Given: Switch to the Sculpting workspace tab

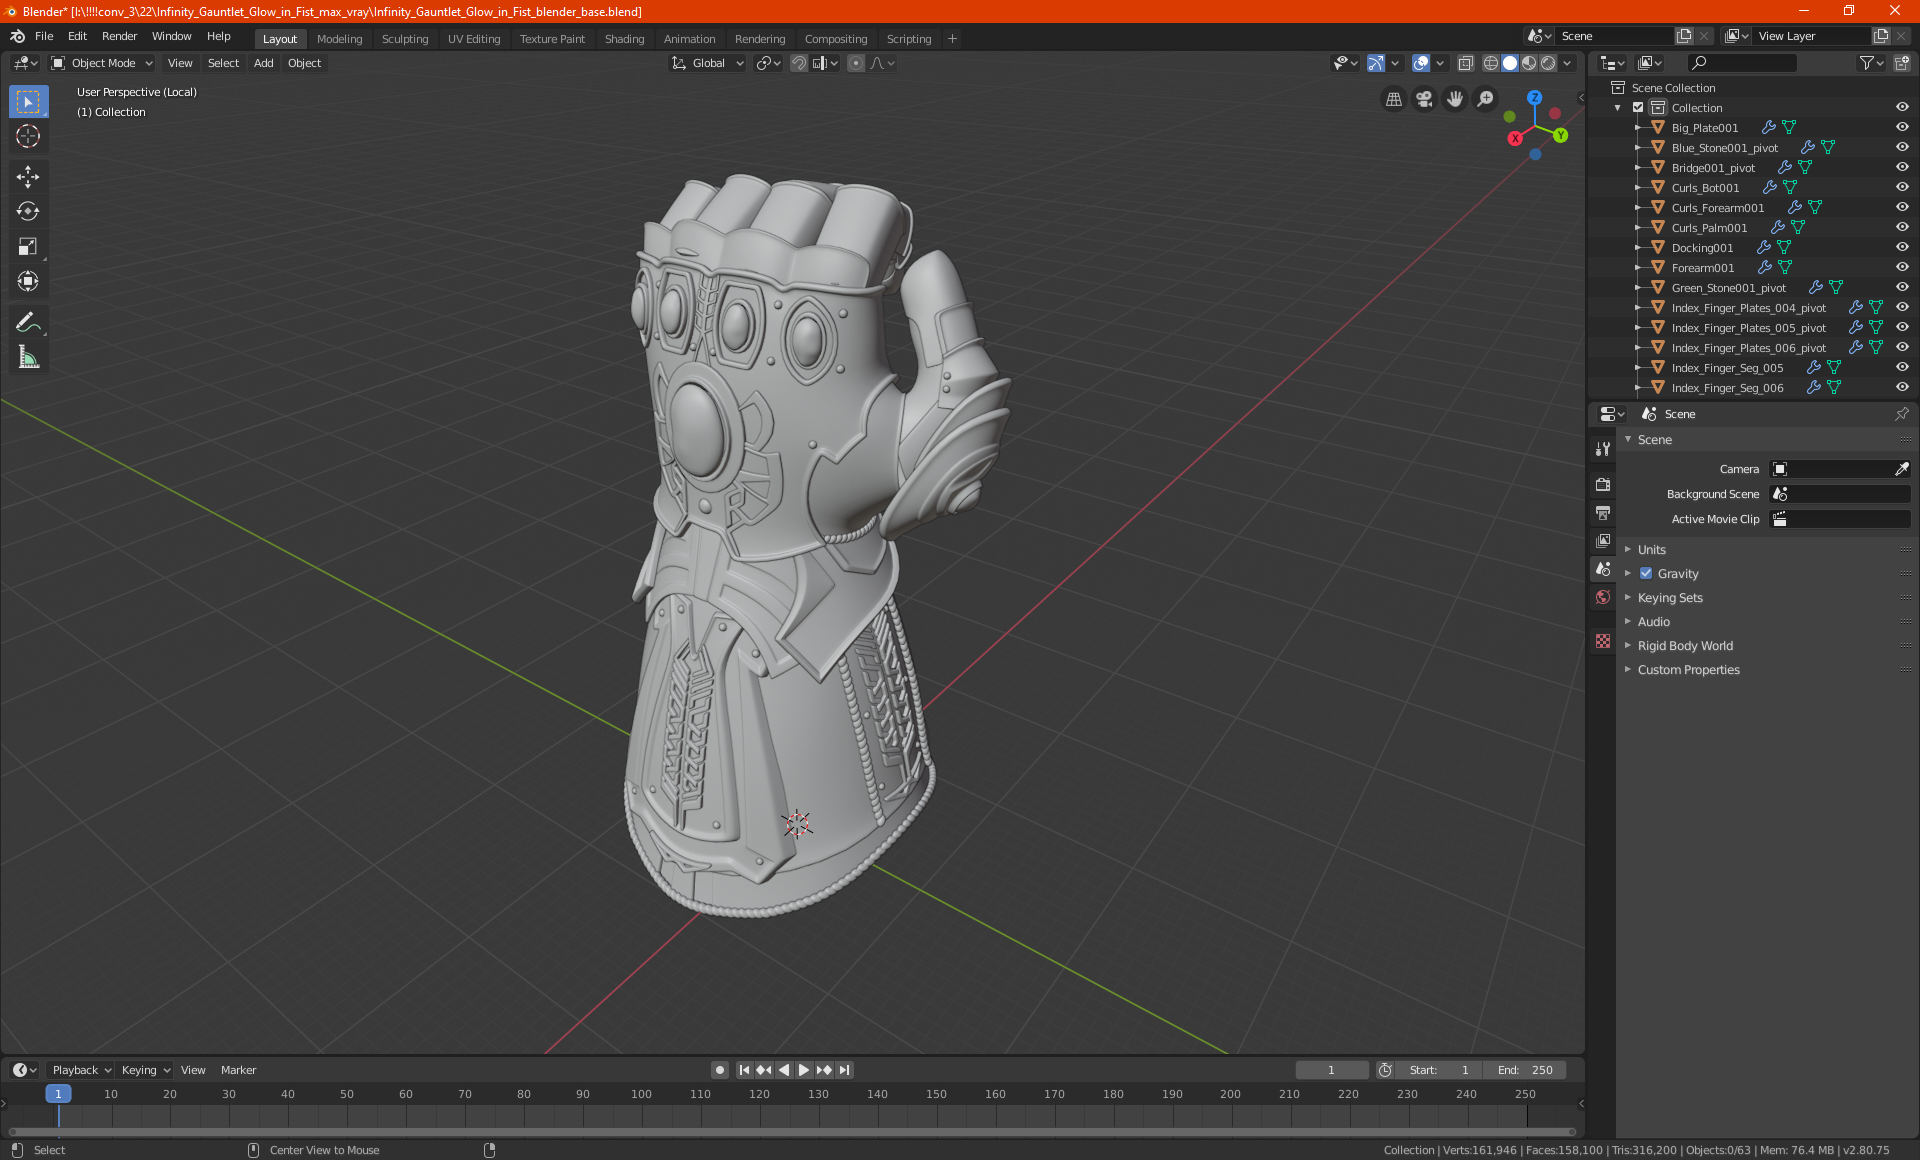Looking at the screenshot, I should (x=404, y=39).
